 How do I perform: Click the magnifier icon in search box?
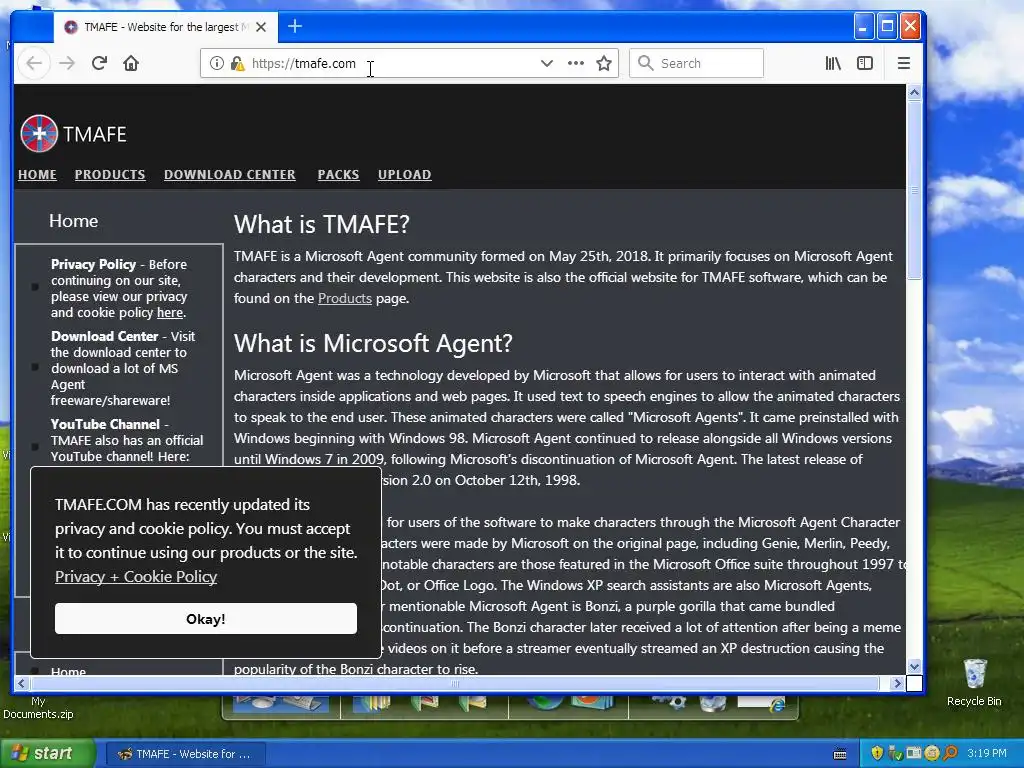(x=645, y=63)
